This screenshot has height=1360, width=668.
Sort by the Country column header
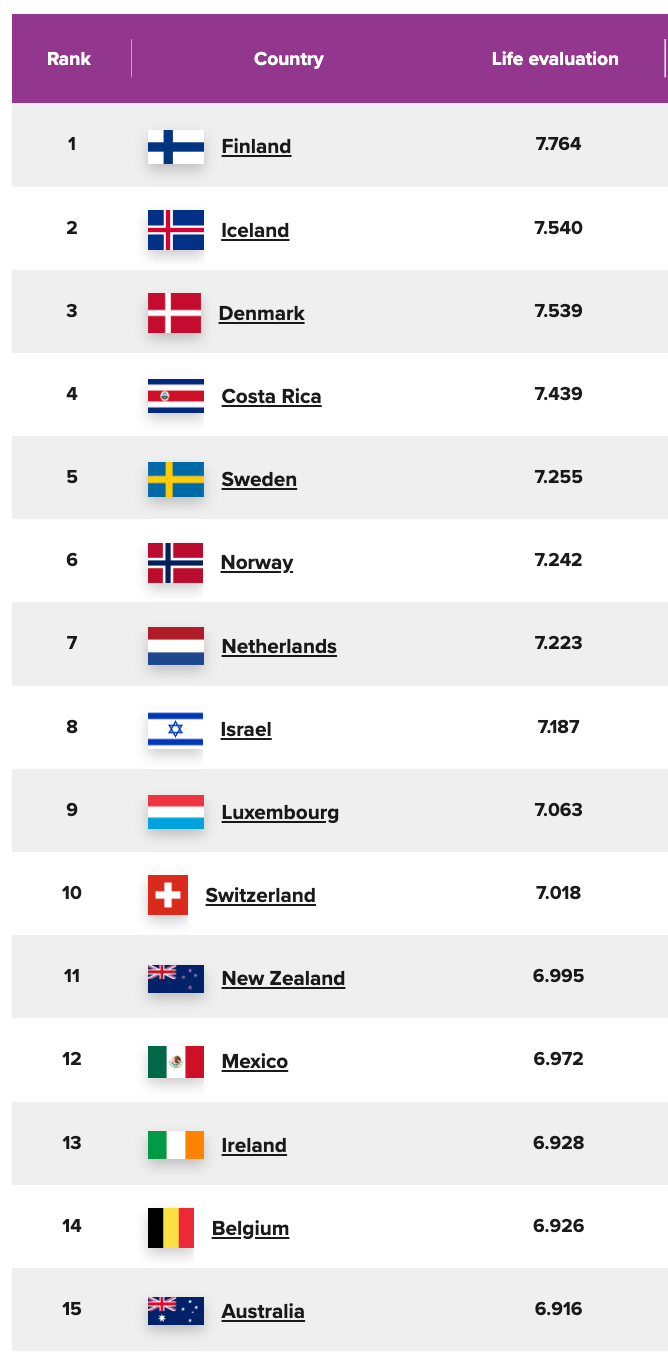tap(289, 59)
